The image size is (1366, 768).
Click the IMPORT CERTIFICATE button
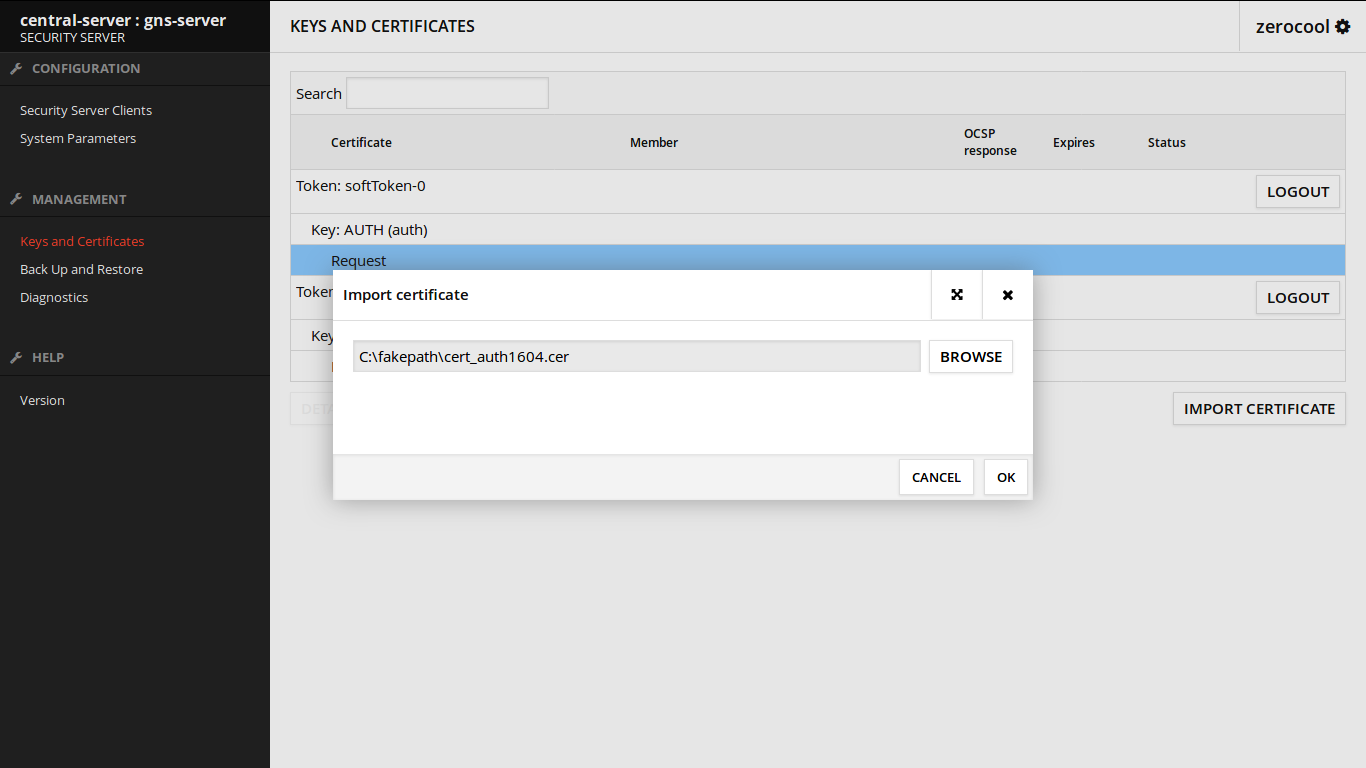click(1259, 409)
